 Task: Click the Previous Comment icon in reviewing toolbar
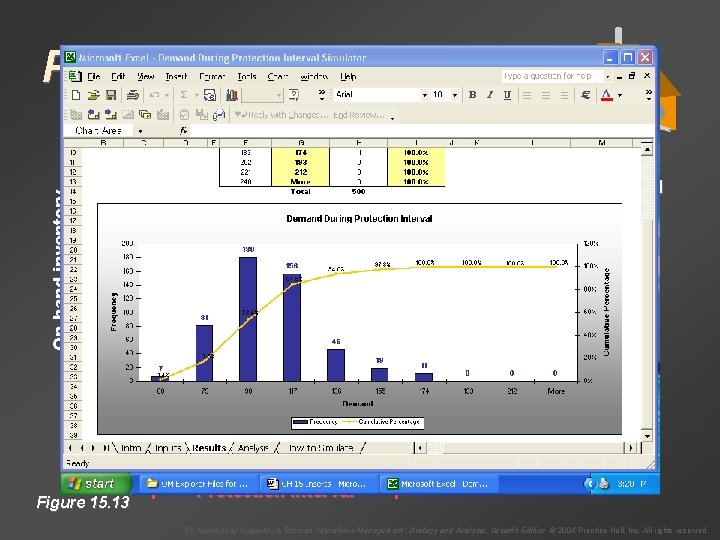coord(93,114)
